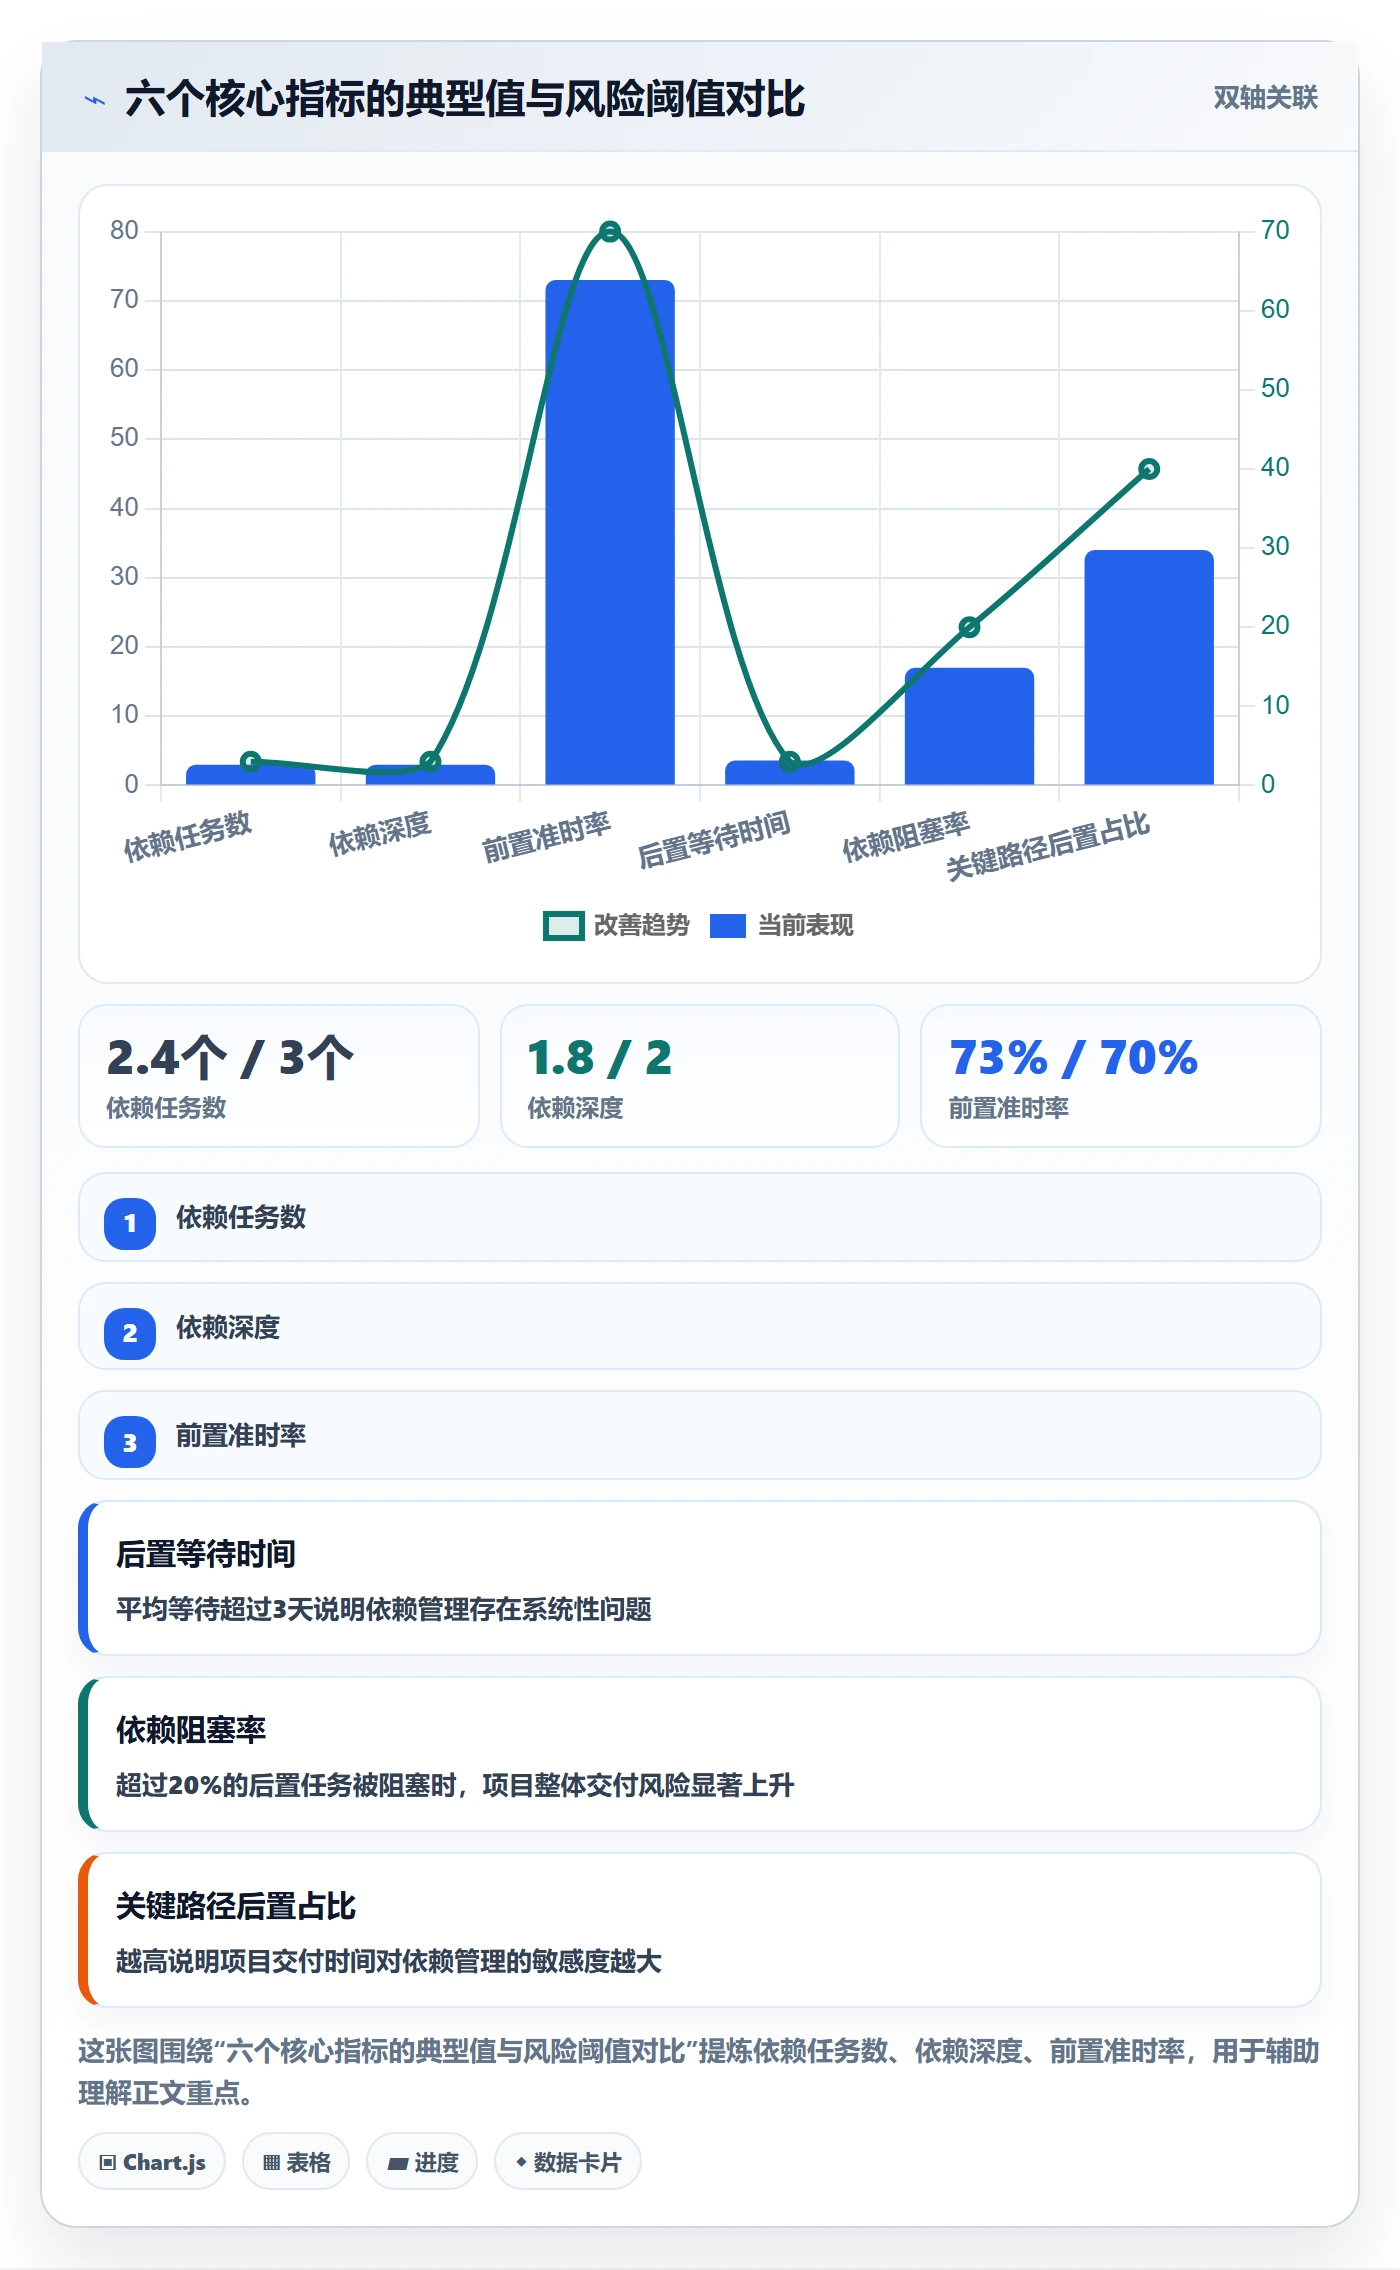Click the lightning bolt icon beside the title
This screenshot has width=1400, height=2270.
point(95,100)
